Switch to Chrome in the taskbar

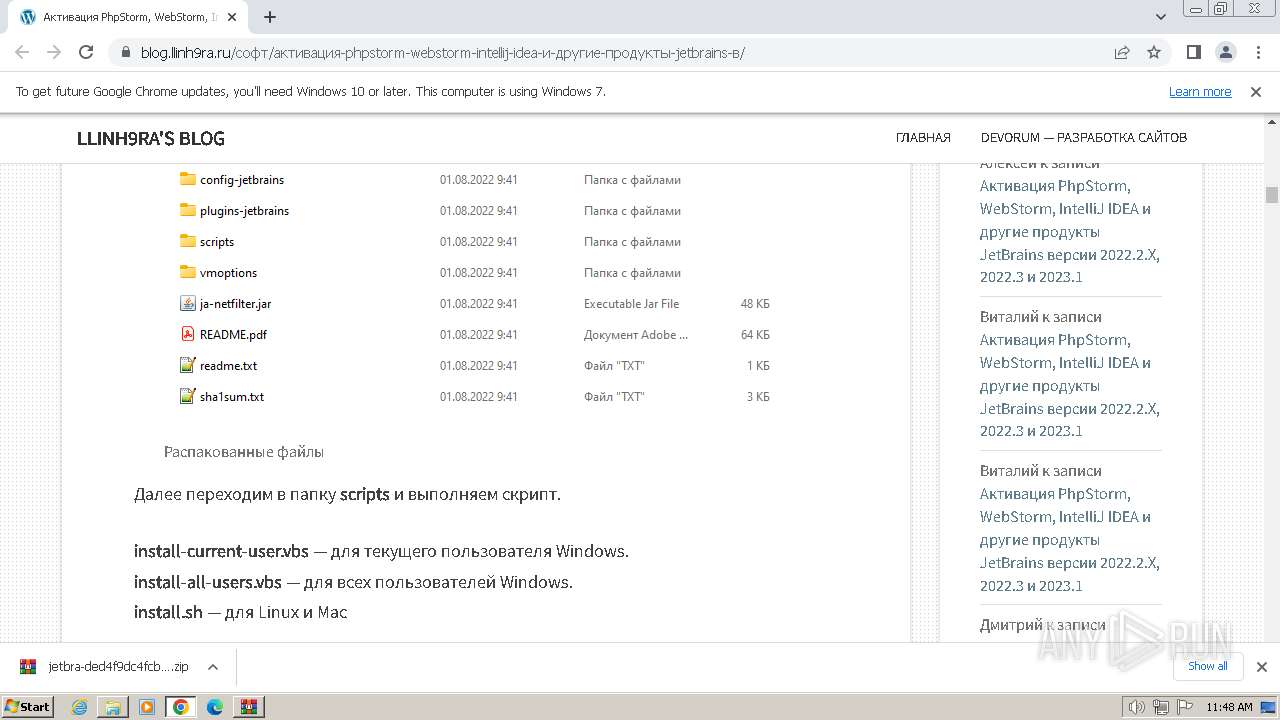click(181, 707)
